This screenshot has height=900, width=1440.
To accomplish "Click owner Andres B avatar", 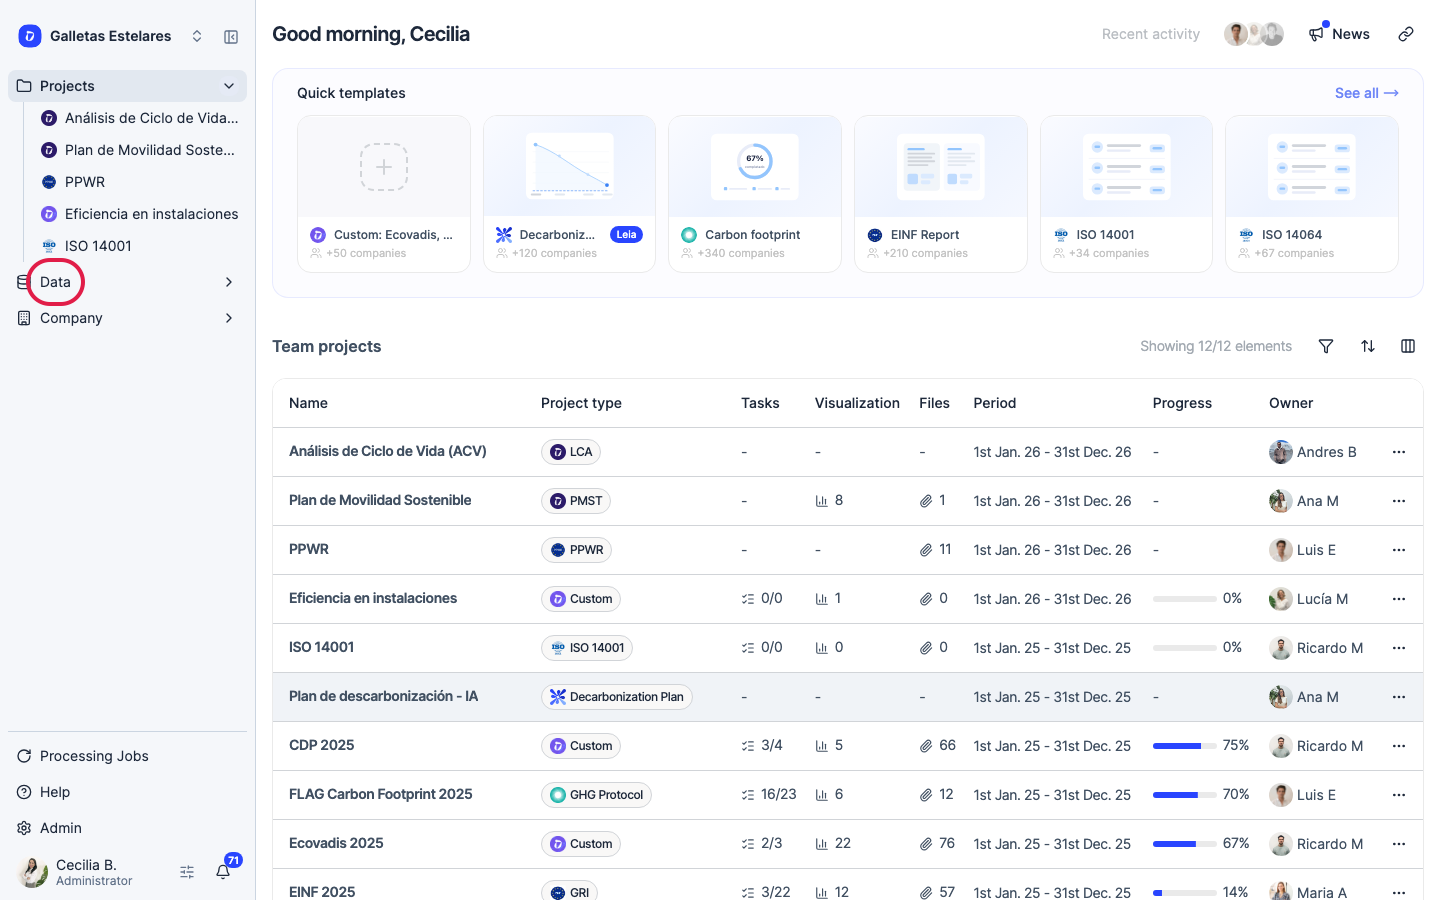I will [x=1281, y=452].
